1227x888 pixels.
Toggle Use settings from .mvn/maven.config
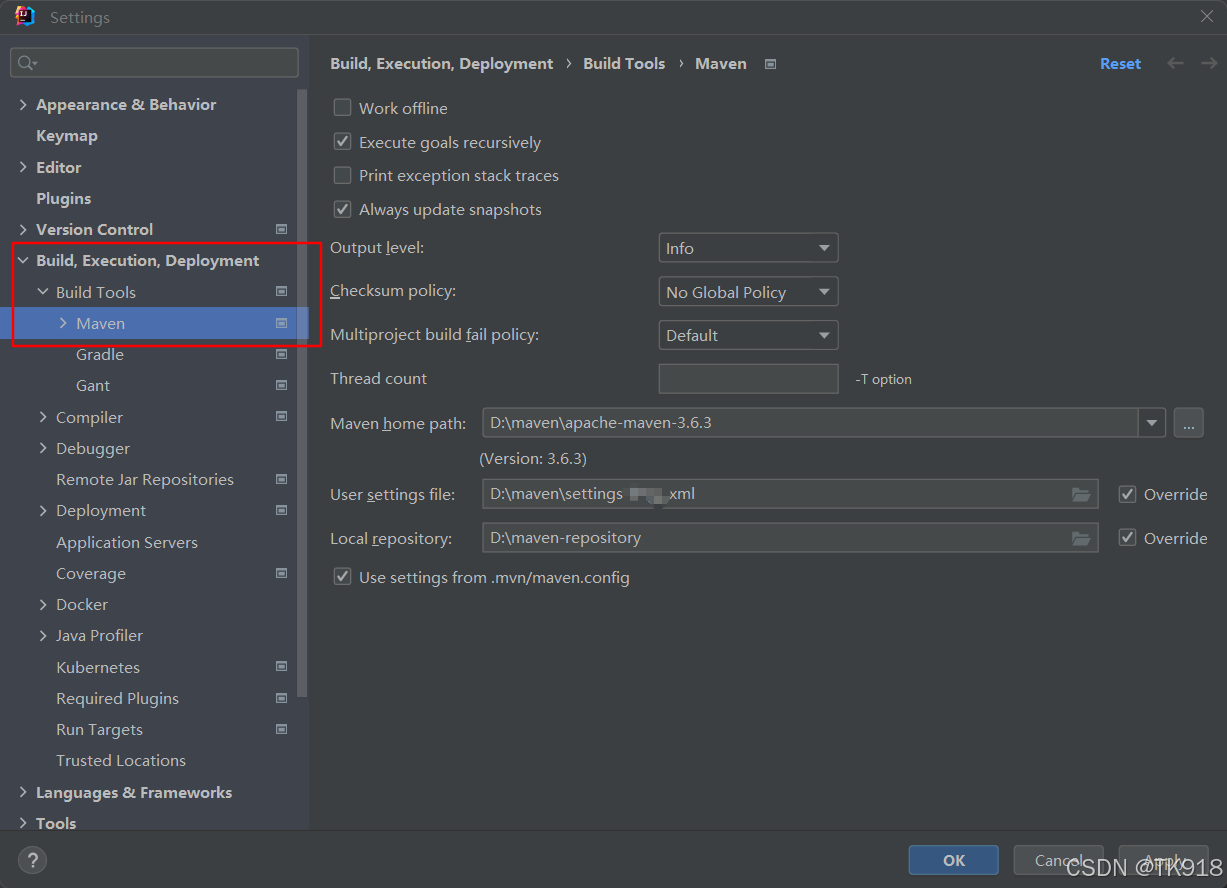(x=342, y=577)
